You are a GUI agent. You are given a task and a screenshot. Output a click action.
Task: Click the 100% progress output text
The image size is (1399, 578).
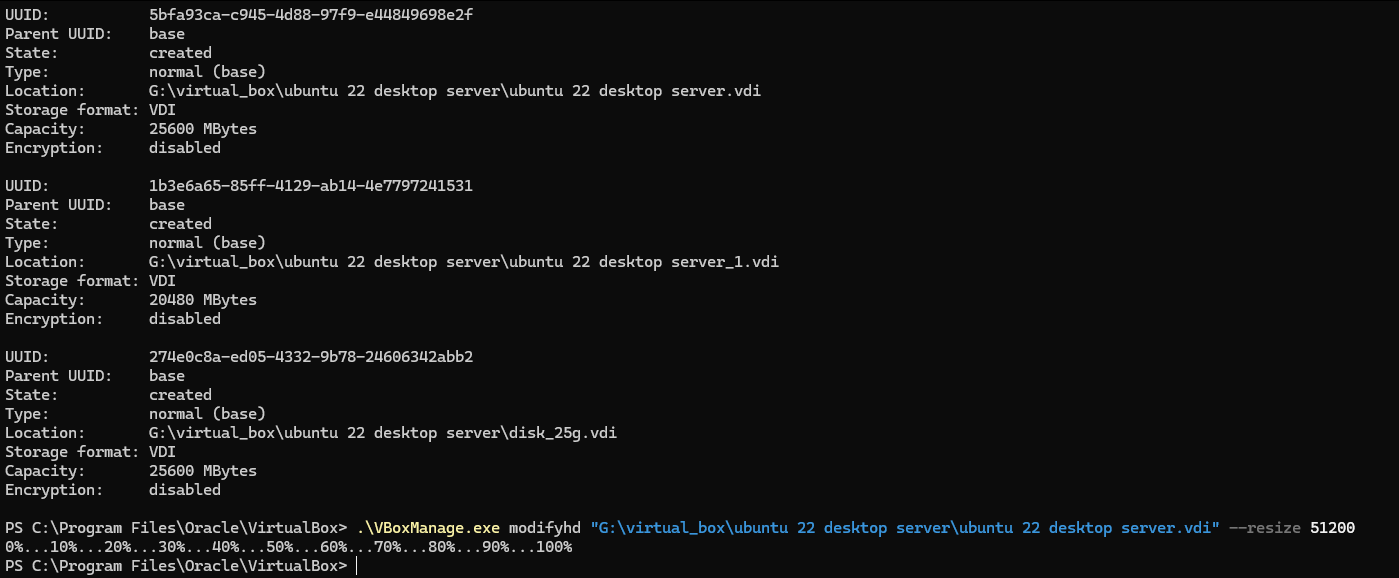(x=553, y=547)
